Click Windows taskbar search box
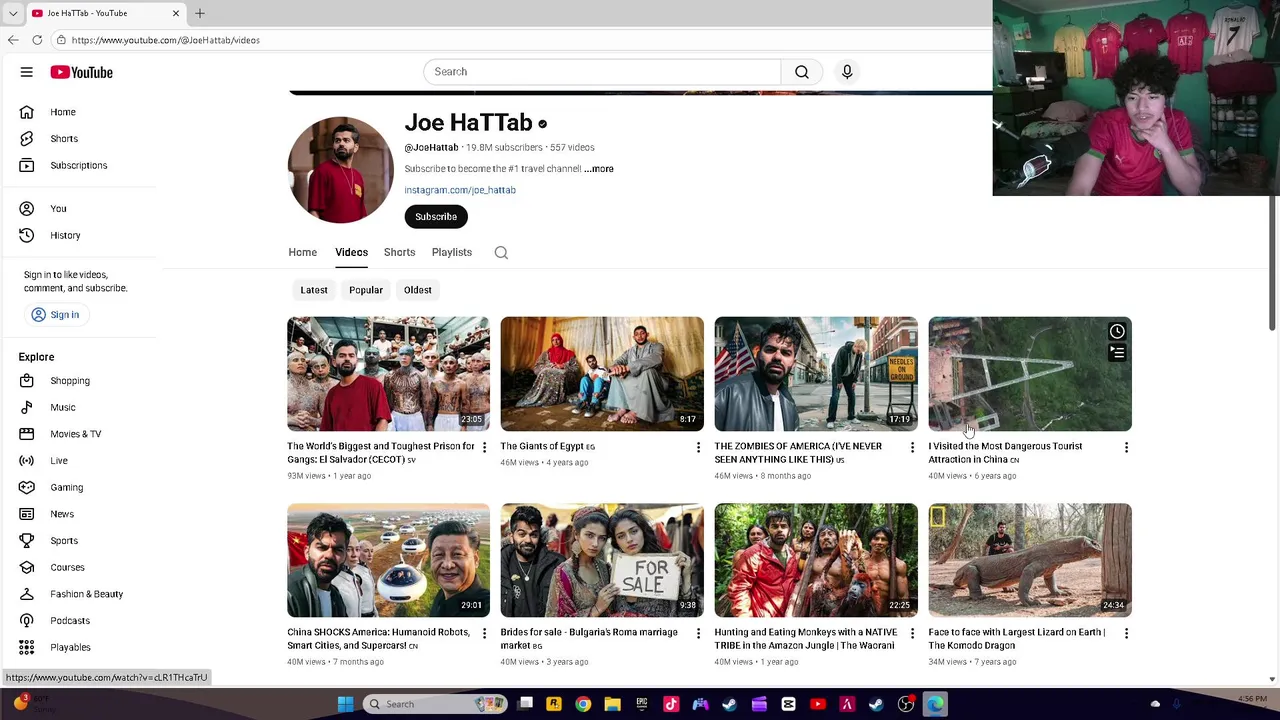Image resolution: width=1280 pixels, height=720 pixels. 434,704
